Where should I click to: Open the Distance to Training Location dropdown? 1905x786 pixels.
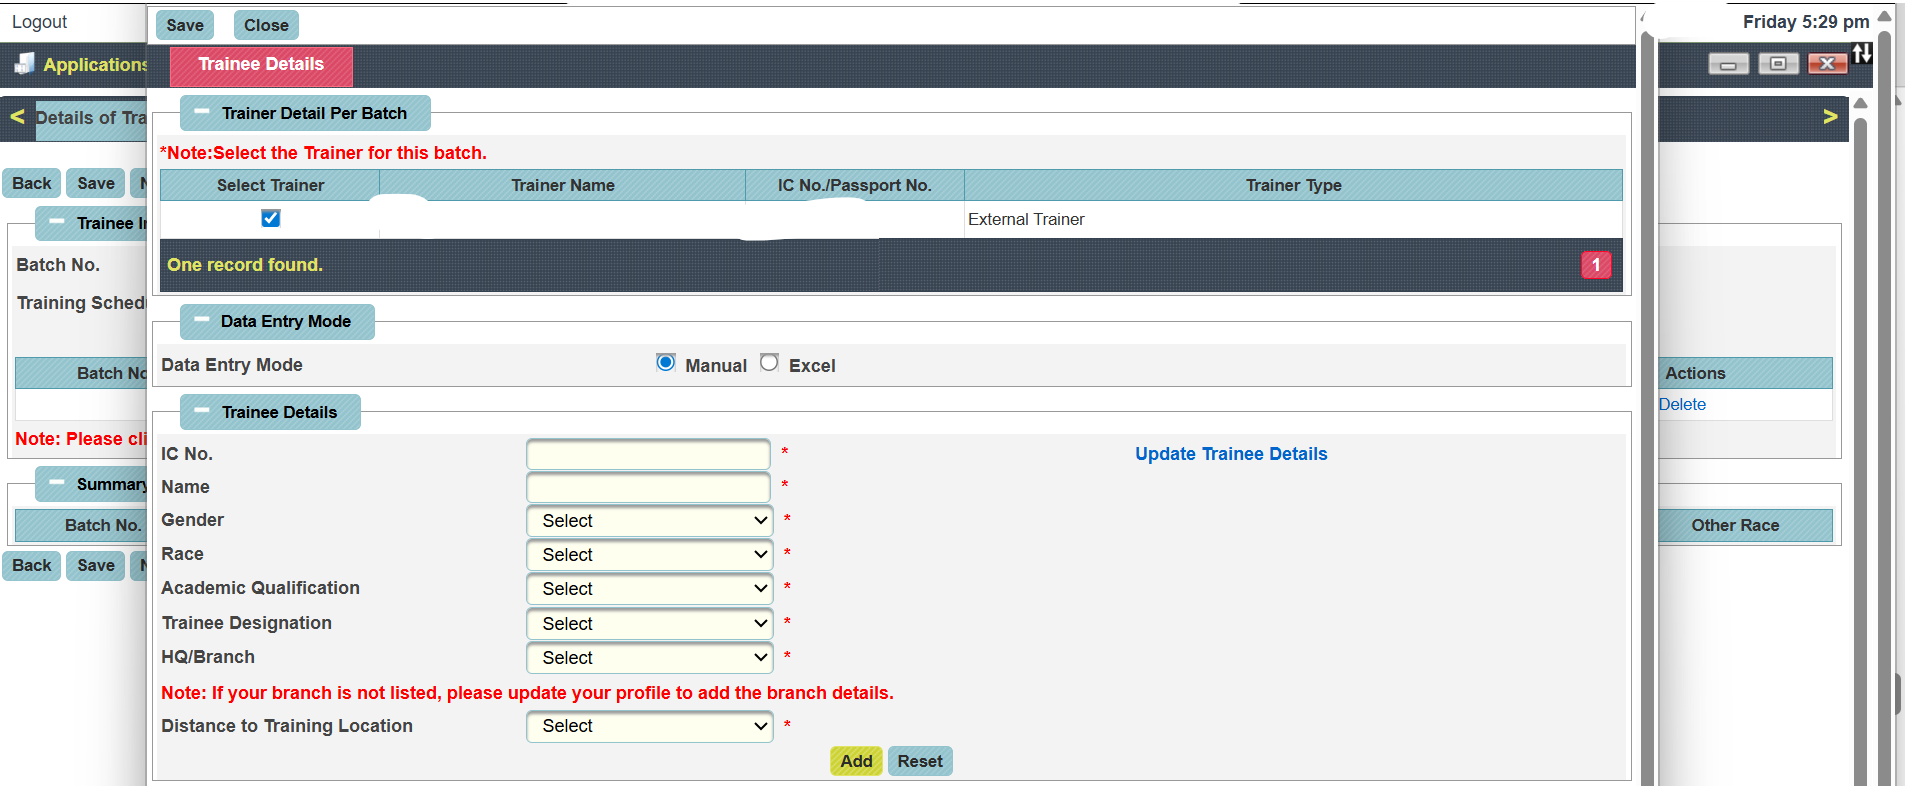(x=650, y=726)
